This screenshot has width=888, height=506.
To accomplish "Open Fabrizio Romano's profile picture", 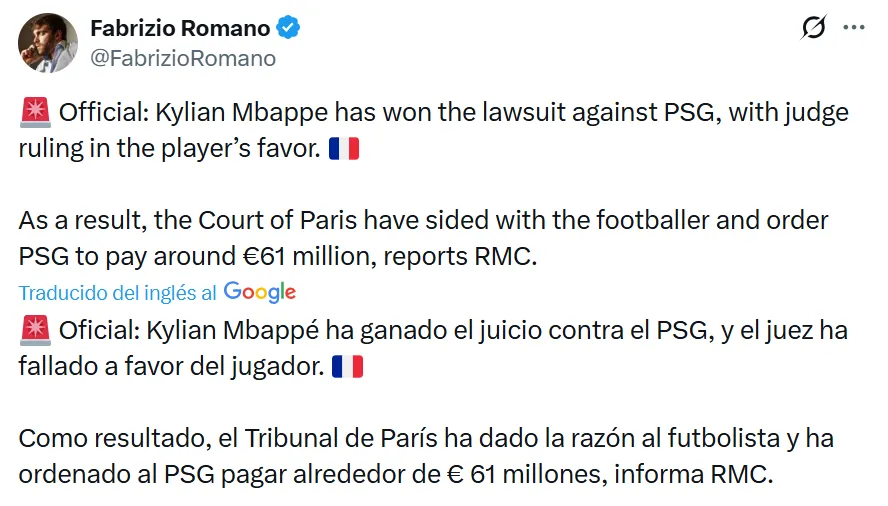I will 48,44.
